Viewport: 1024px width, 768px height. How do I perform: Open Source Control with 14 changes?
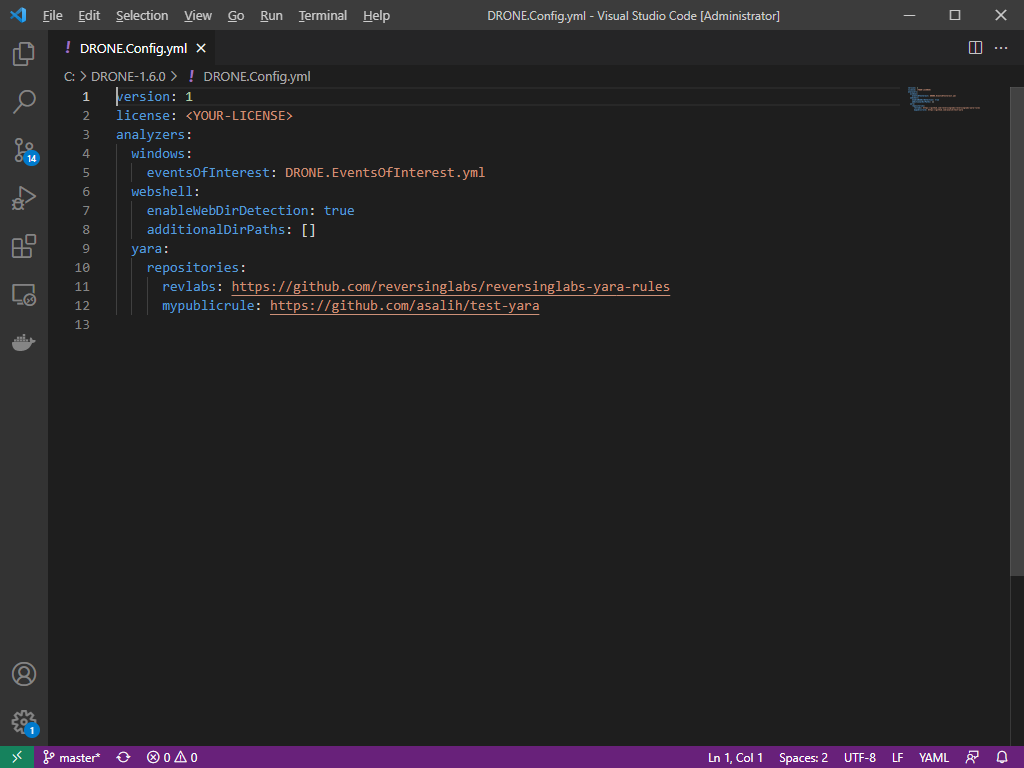tap(24, 150)
